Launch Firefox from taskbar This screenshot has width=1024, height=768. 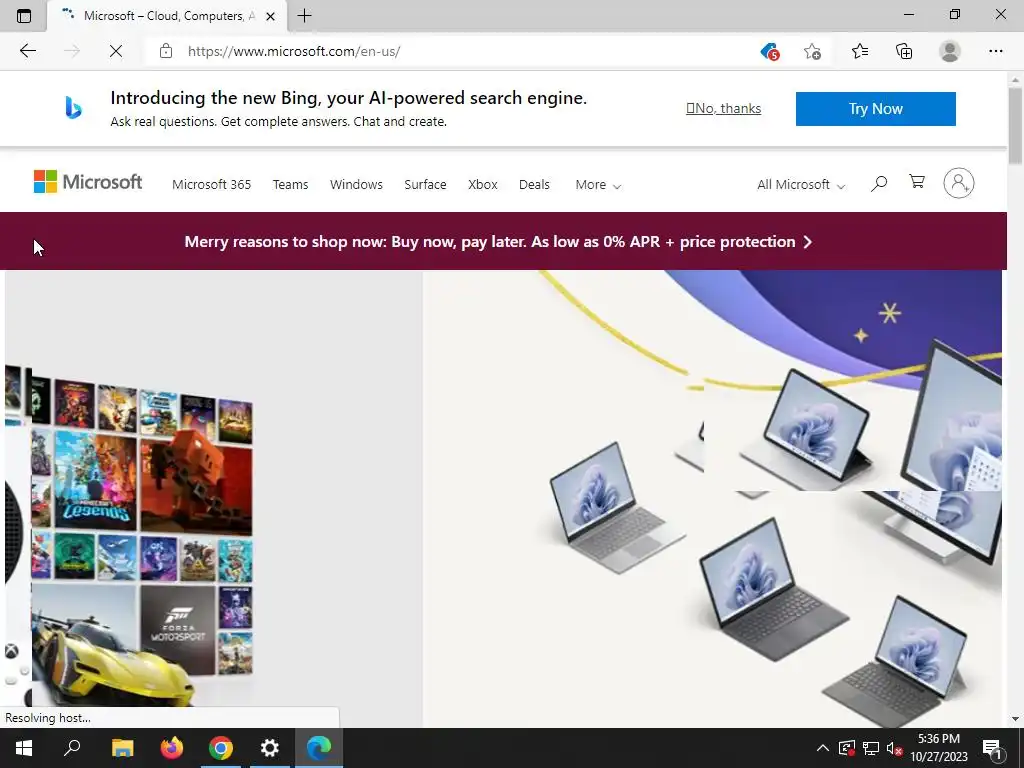pos(172,748)
